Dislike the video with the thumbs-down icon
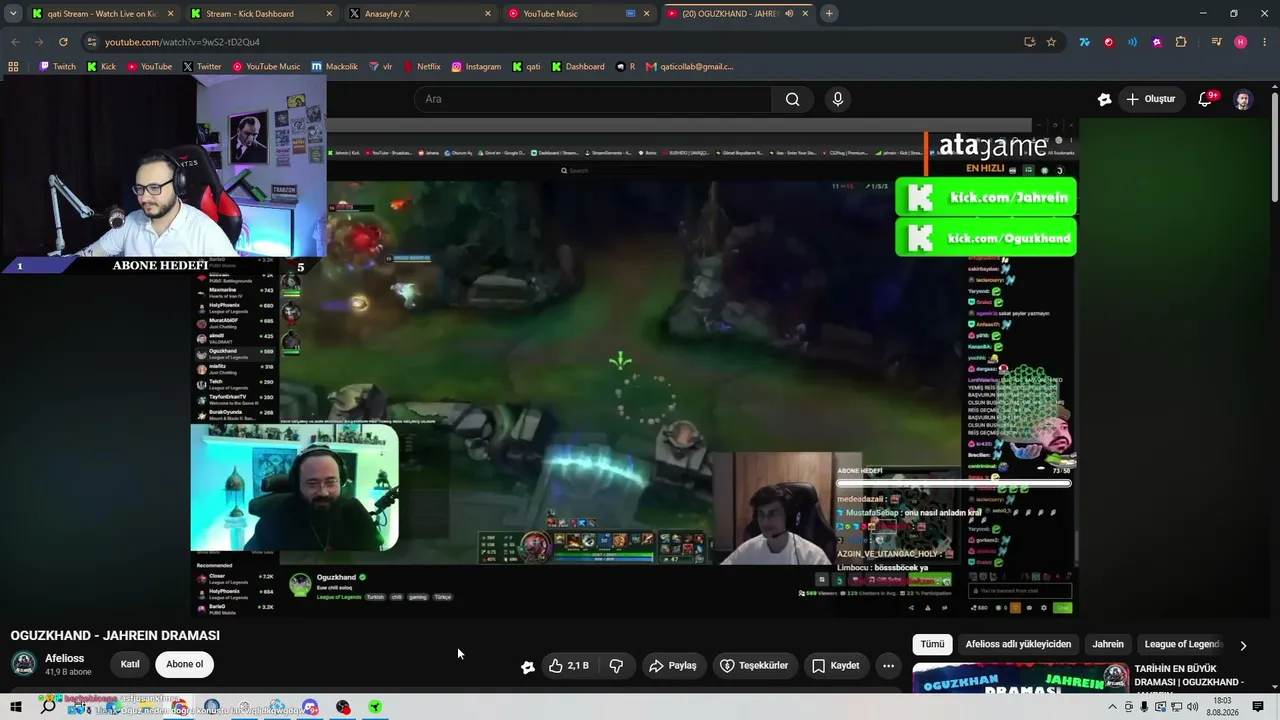The height and width of the screenshot is (720, 1280). coord(616,666)
